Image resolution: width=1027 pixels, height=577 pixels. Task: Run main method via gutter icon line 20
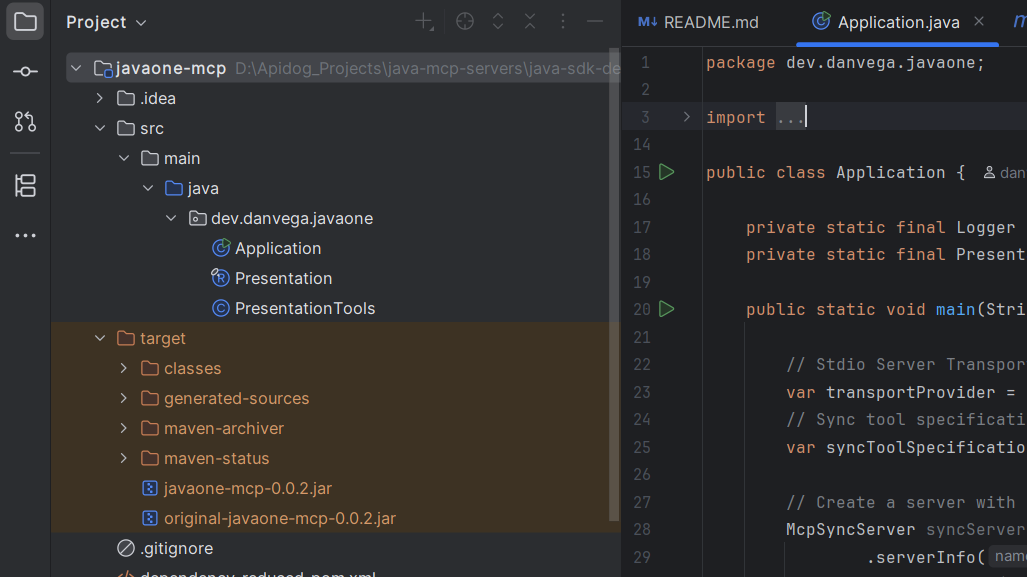pyautogui.click(x=667, y=309)
